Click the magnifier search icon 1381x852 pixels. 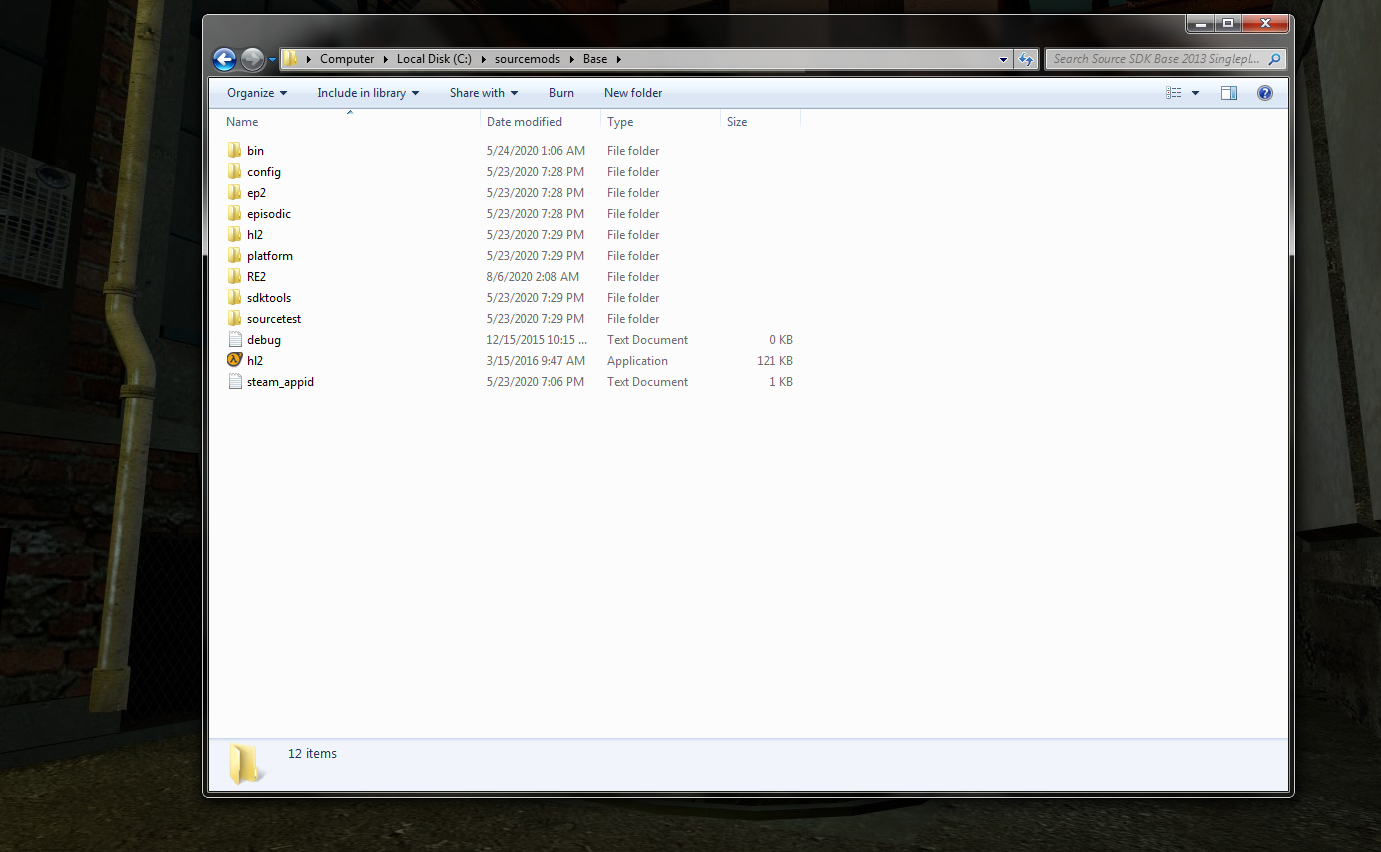pos(1275,59)
